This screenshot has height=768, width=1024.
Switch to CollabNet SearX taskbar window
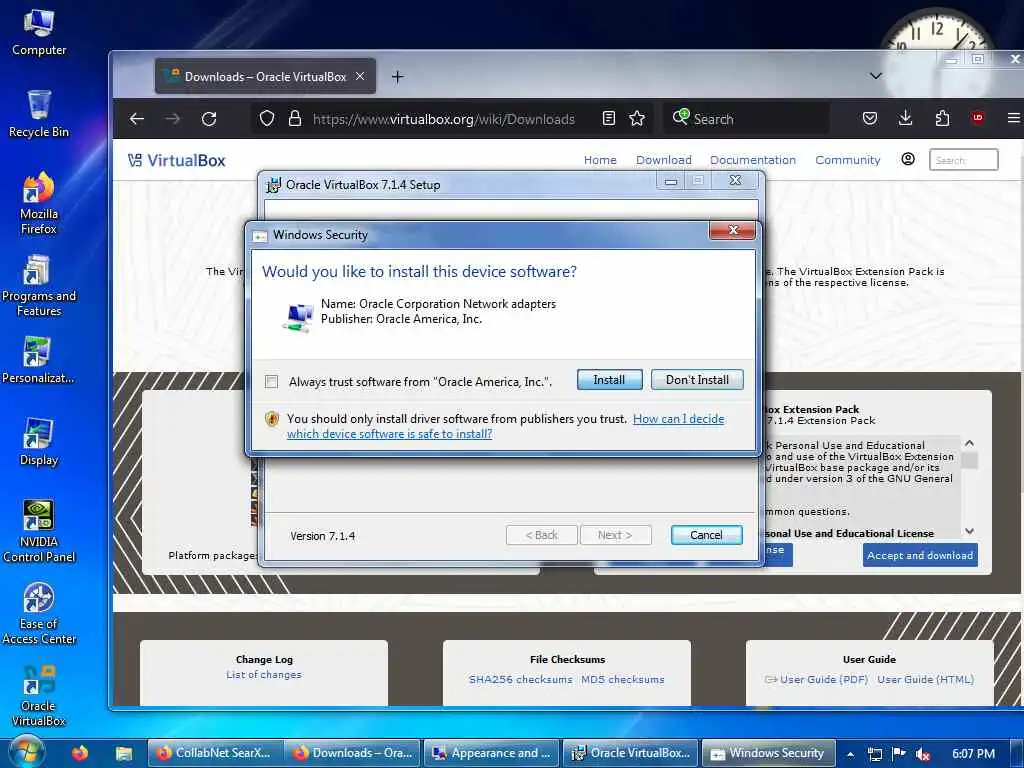[x=217, y=753]
